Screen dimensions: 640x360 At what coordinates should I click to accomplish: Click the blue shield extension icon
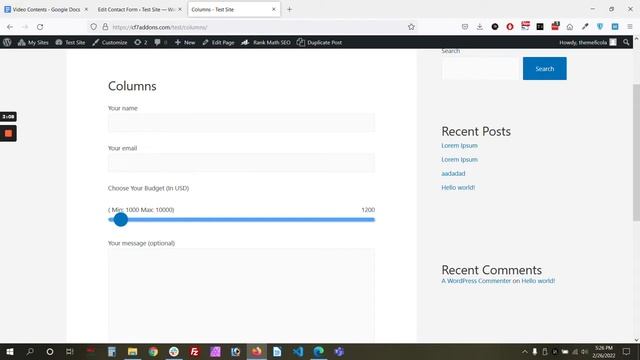tap(600, 27)
